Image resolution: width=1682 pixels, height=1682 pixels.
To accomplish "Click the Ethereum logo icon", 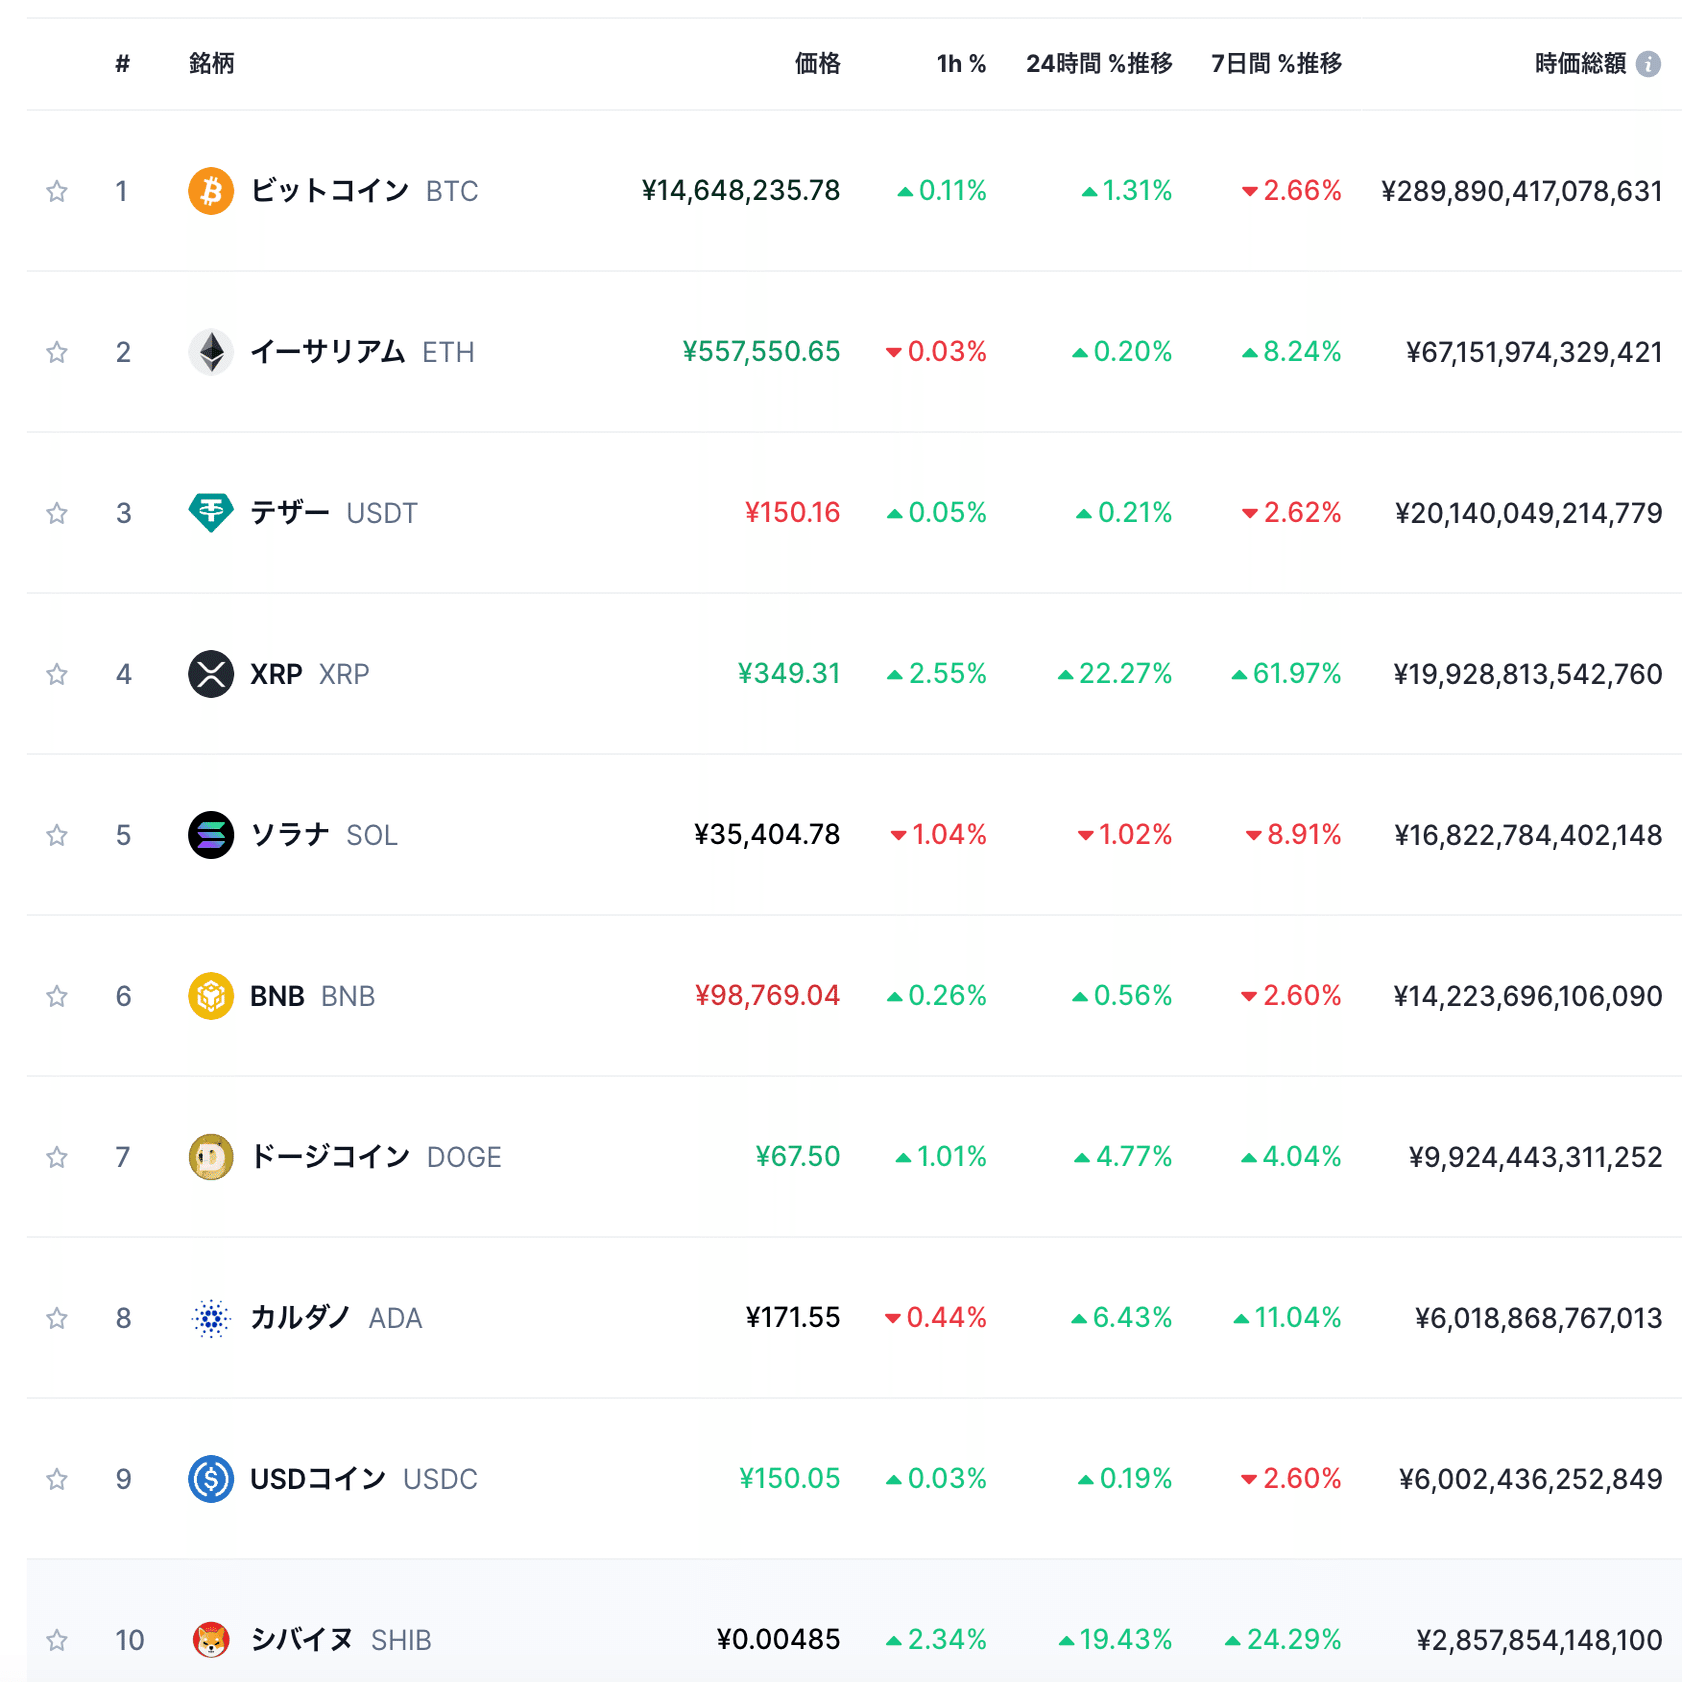I will coord(210,352).
